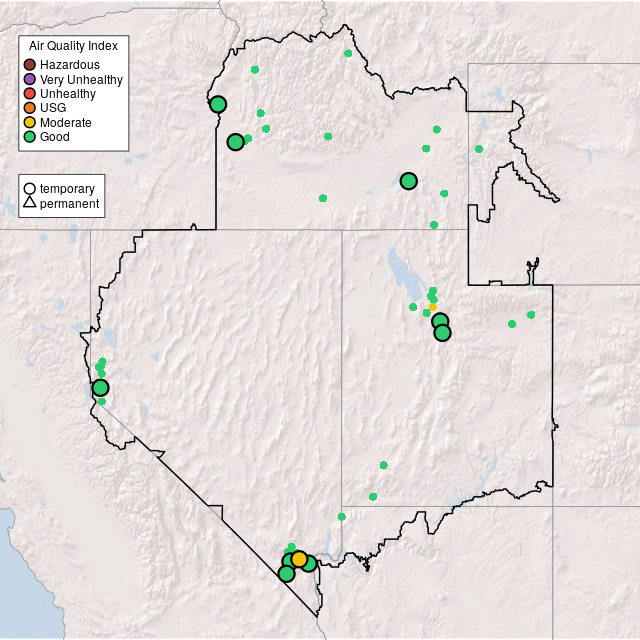Viewport: 640px width, 640px height.
Task: Click the Unhealthy red legend swatch
Action: coord(30,93)
